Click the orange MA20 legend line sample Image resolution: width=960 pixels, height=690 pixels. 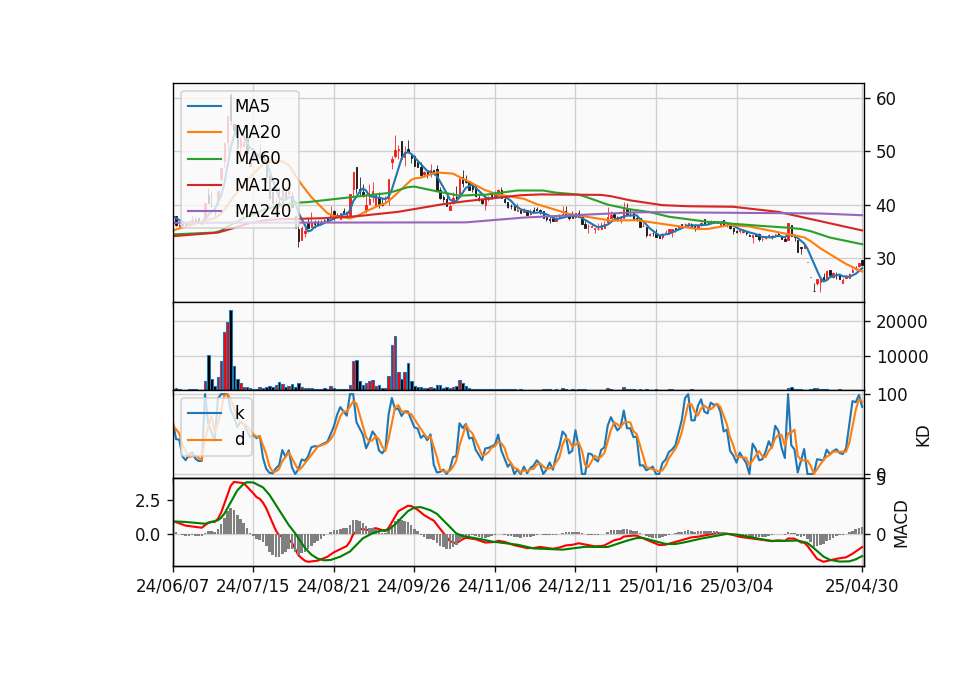[x=204, y=132]
